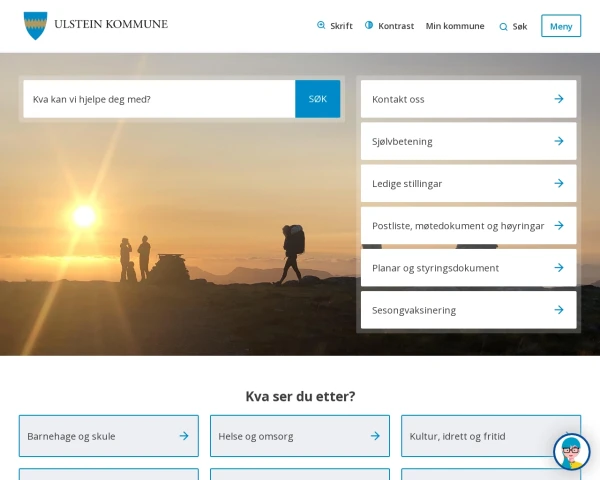
Task: Open the Søk link in the header
Action: [x=520, y=26]
